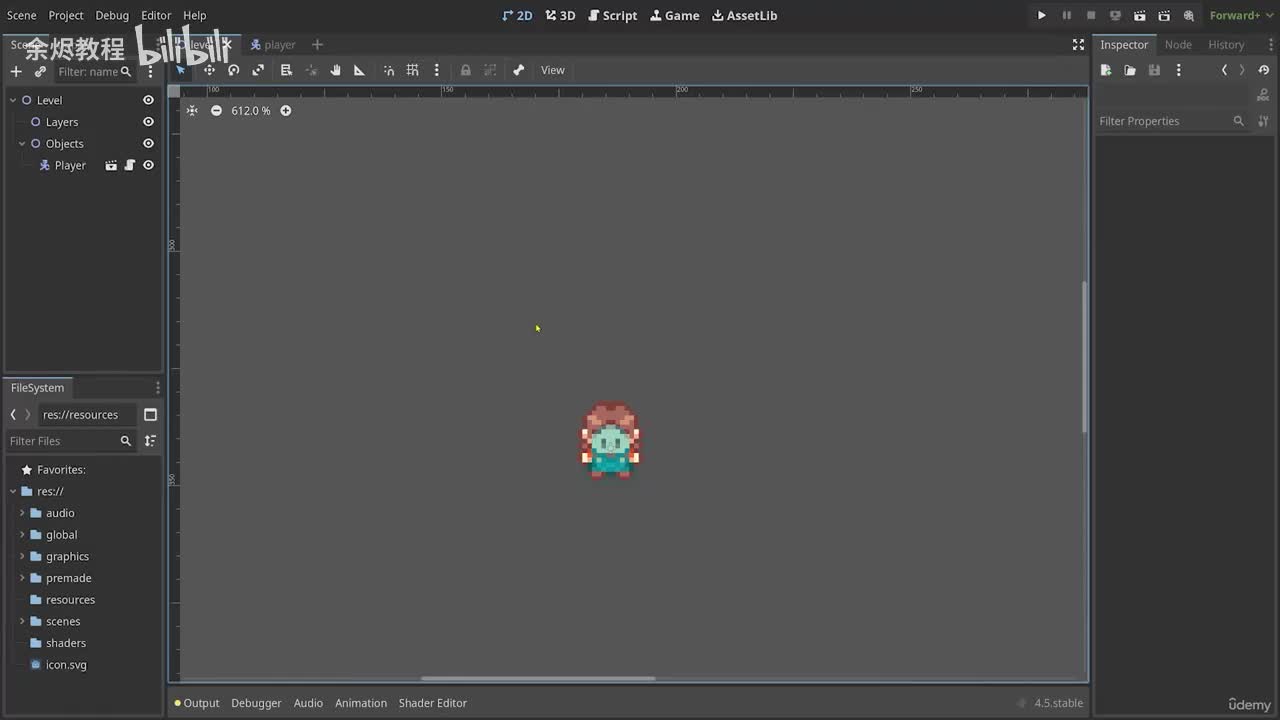Switch to the Script workspace

613,15
